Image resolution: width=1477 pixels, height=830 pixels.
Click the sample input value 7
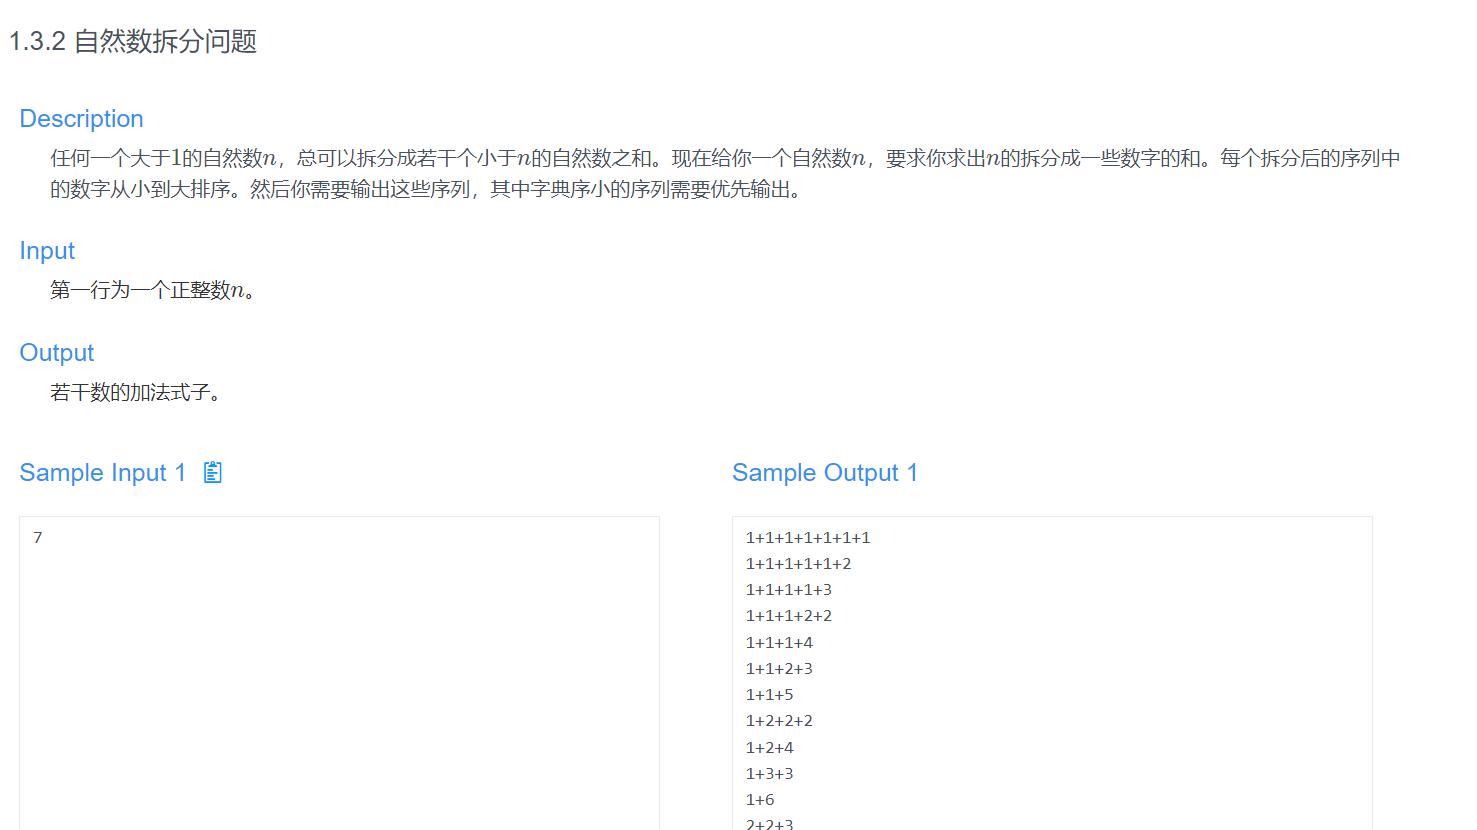tap(38, 538)
